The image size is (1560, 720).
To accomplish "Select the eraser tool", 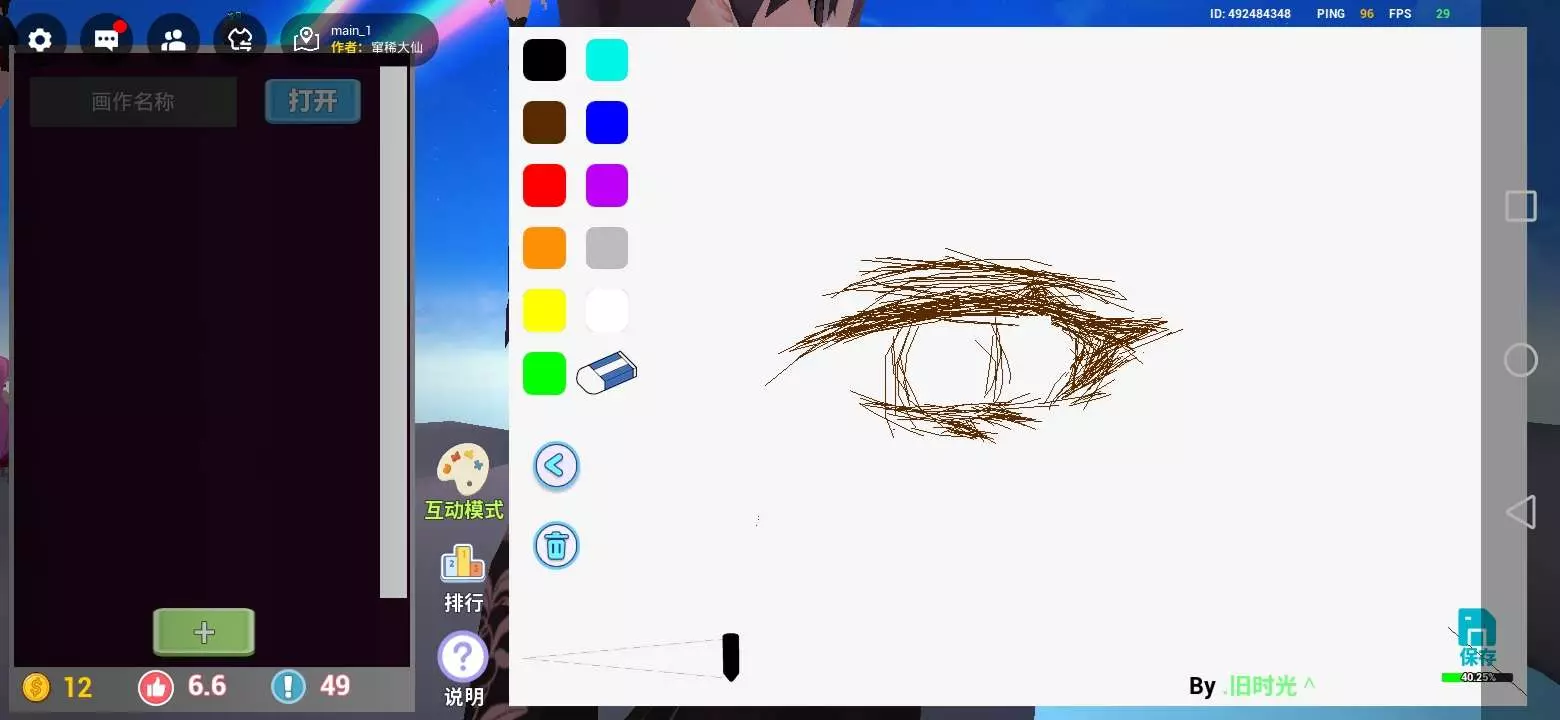I will click(607, 373).
